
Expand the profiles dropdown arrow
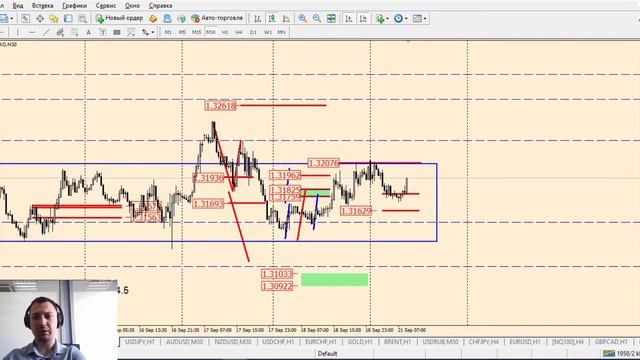pyautogui.click(x=11, y=18)
